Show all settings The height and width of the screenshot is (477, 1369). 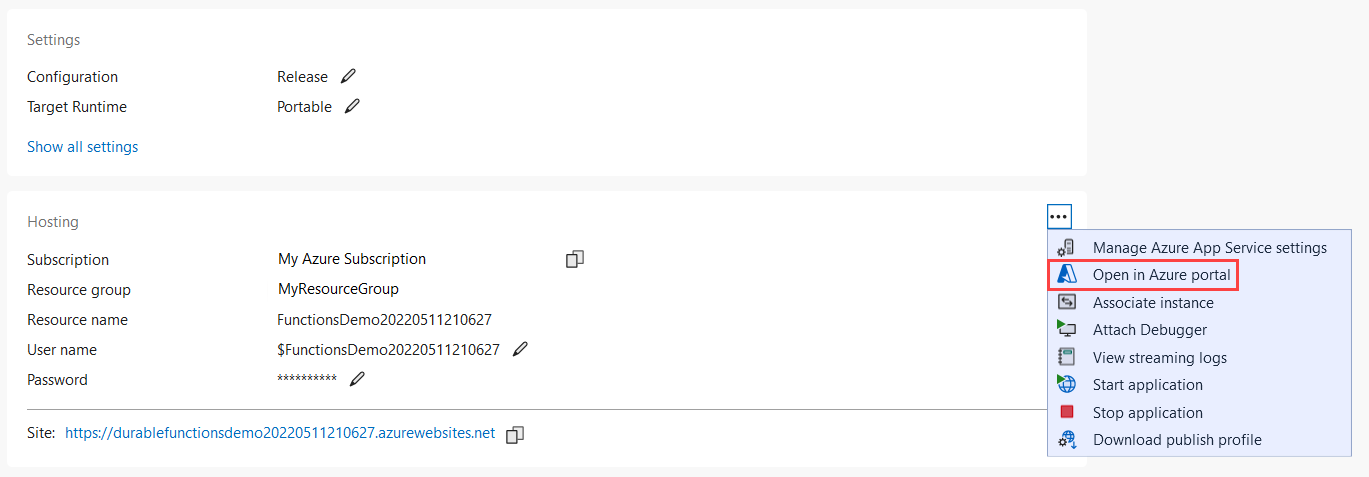click(x=82, y=147)
